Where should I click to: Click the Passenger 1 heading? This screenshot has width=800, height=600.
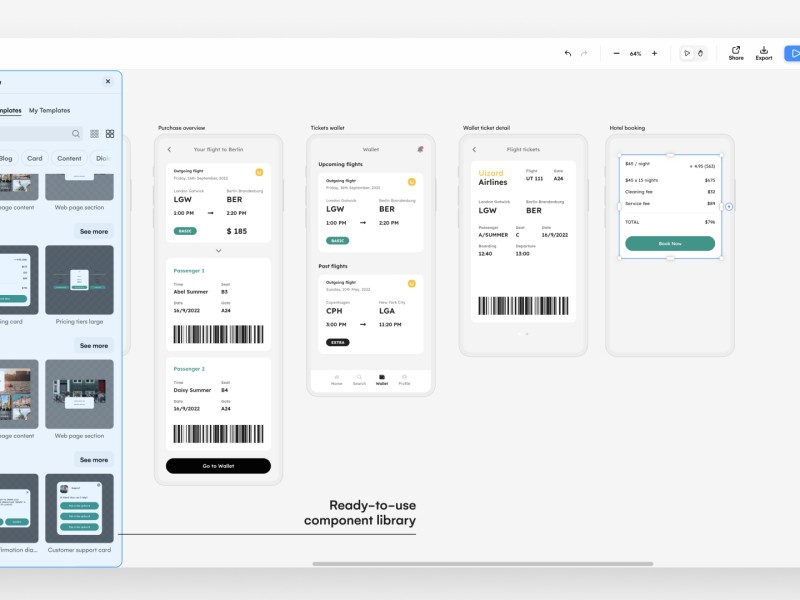pyautogui.click(x=189, y=271)
